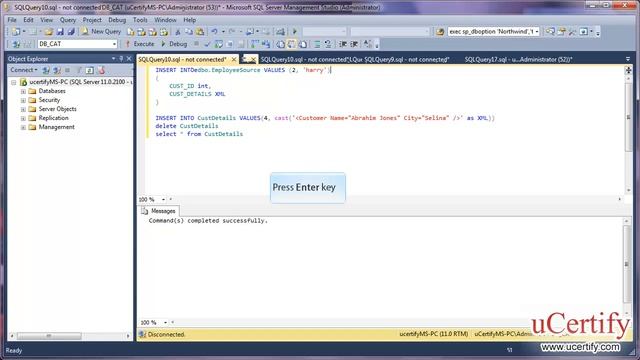Click the Database Engine Query icon
Image resolution: width=640 pixels, height=360 pixels.
130,31
